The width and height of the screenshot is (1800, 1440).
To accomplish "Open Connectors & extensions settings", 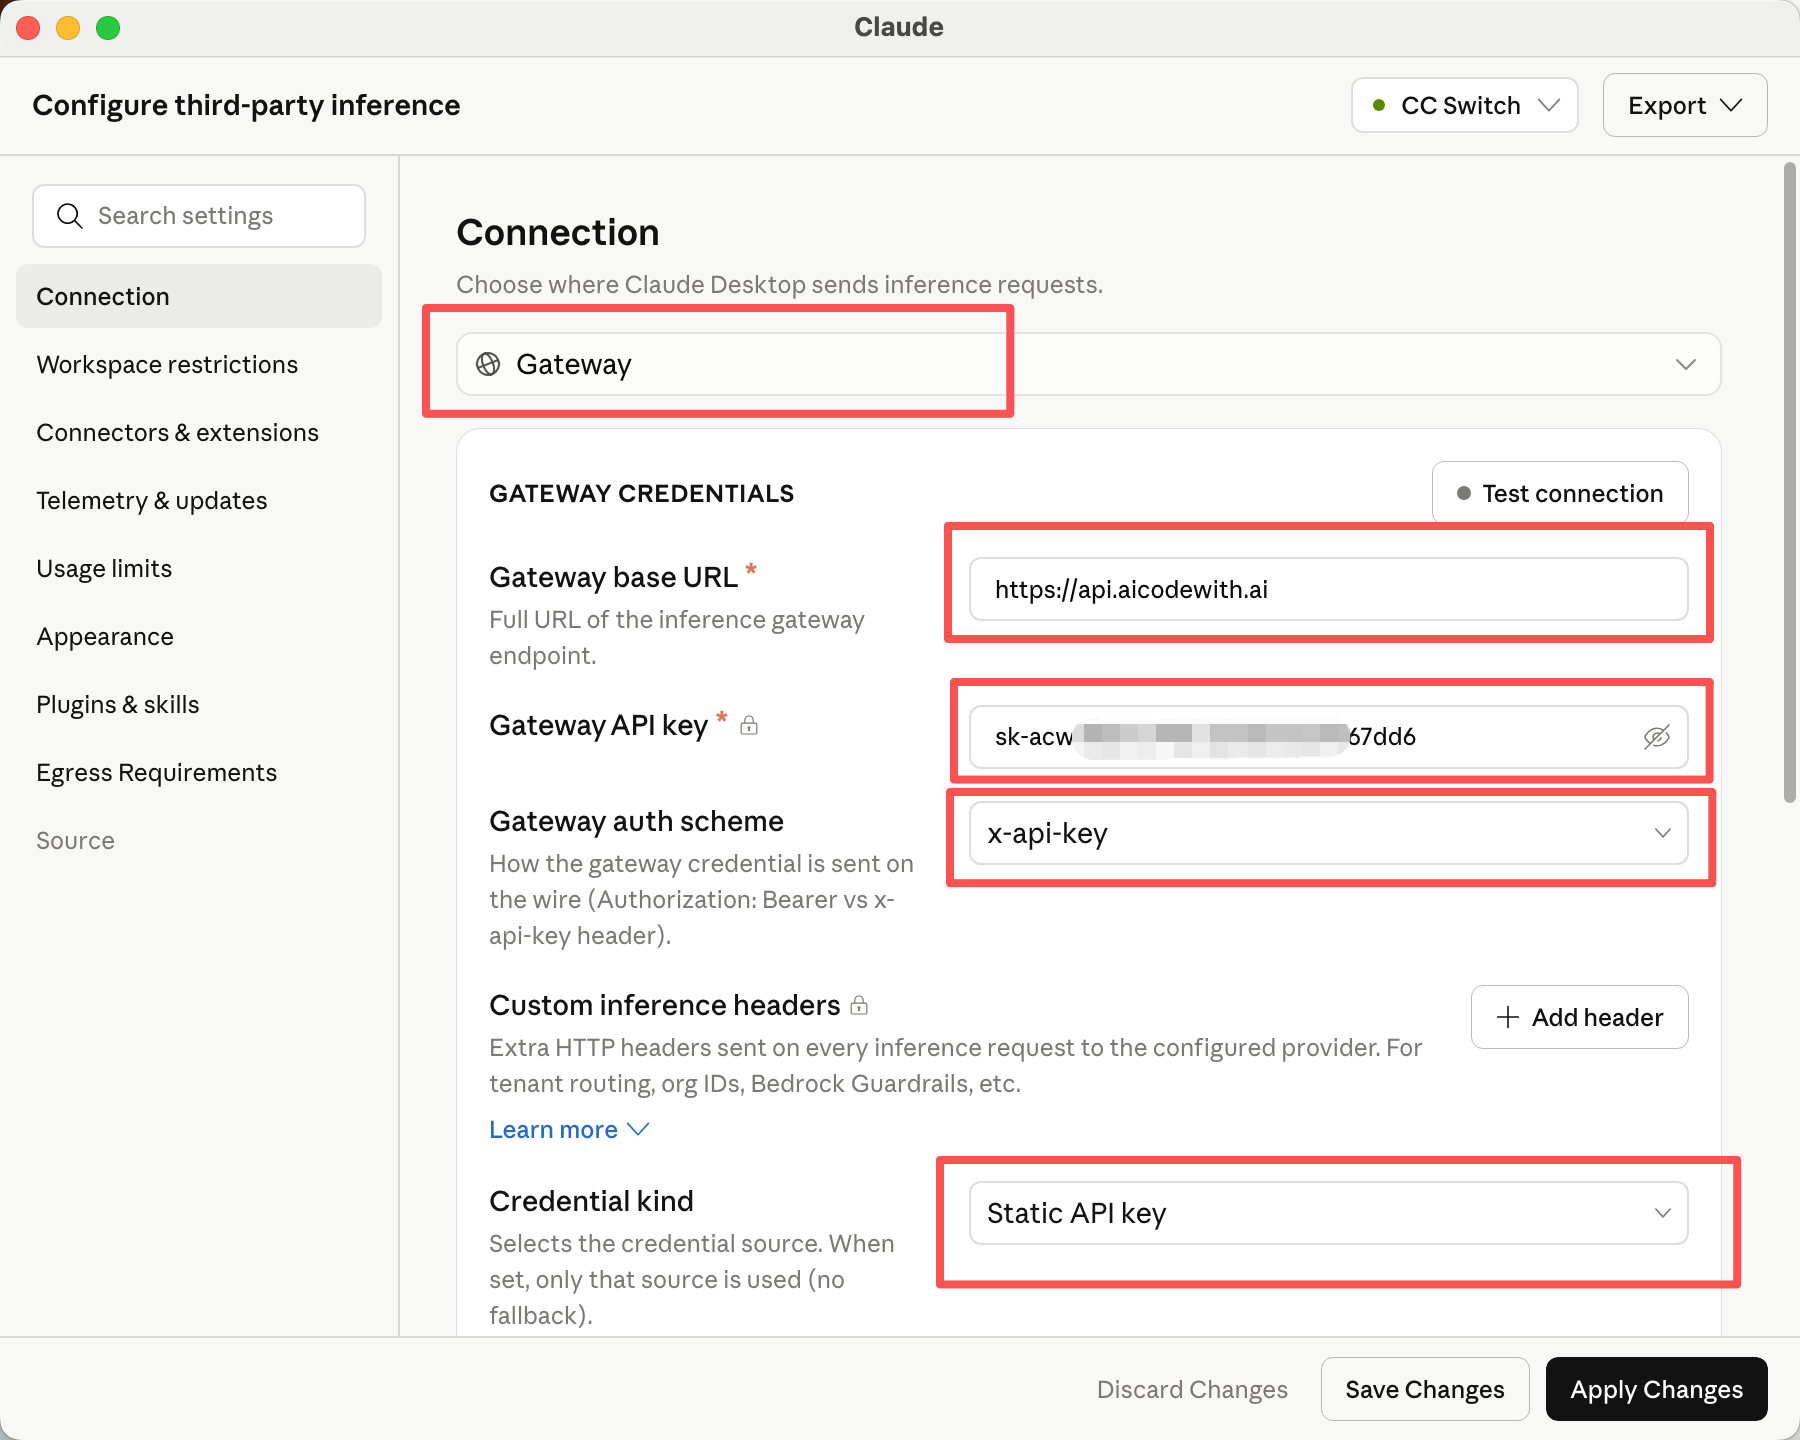I will point(199,432).
